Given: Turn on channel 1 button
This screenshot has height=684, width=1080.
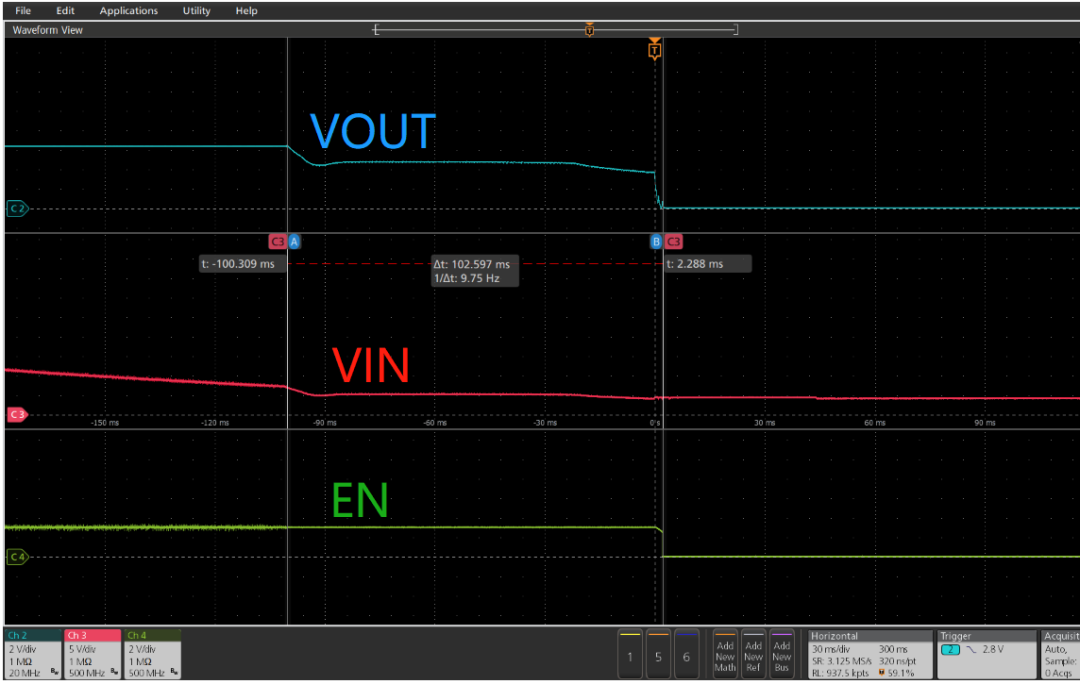Looking at the screenshot, I should [x=630, y=655].
